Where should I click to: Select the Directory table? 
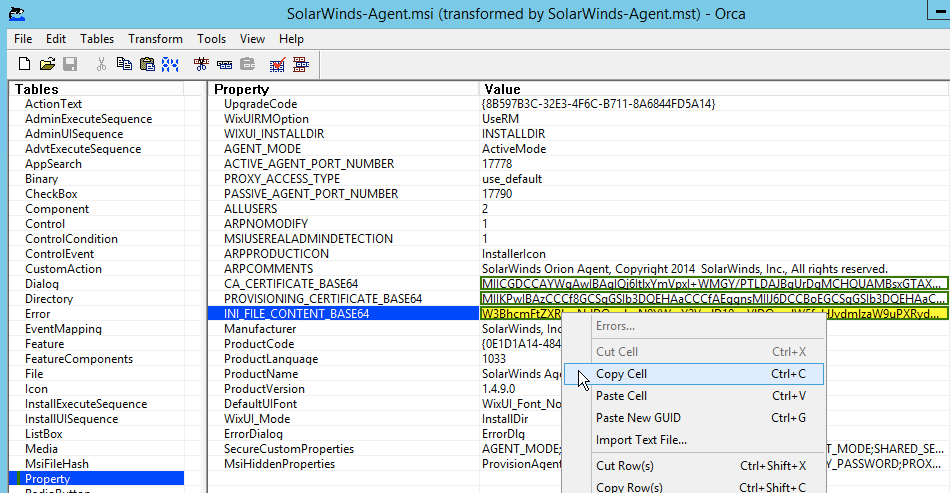pos(49,299)
